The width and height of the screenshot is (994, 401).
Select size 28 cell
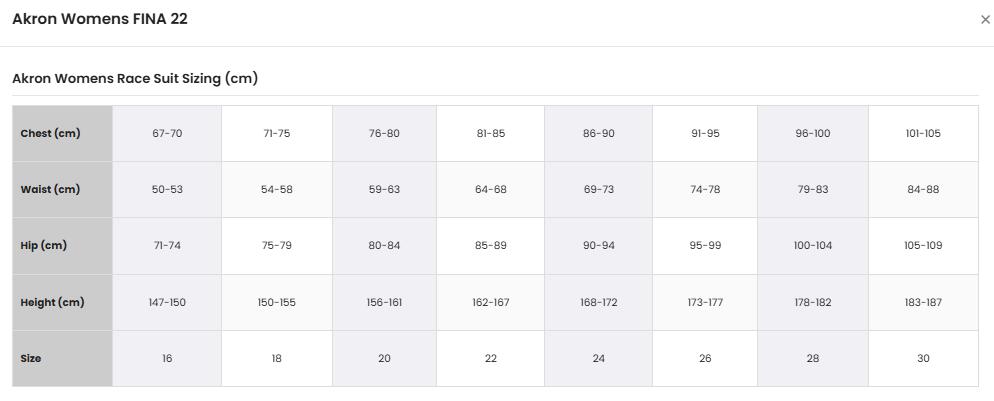(813, 359)
